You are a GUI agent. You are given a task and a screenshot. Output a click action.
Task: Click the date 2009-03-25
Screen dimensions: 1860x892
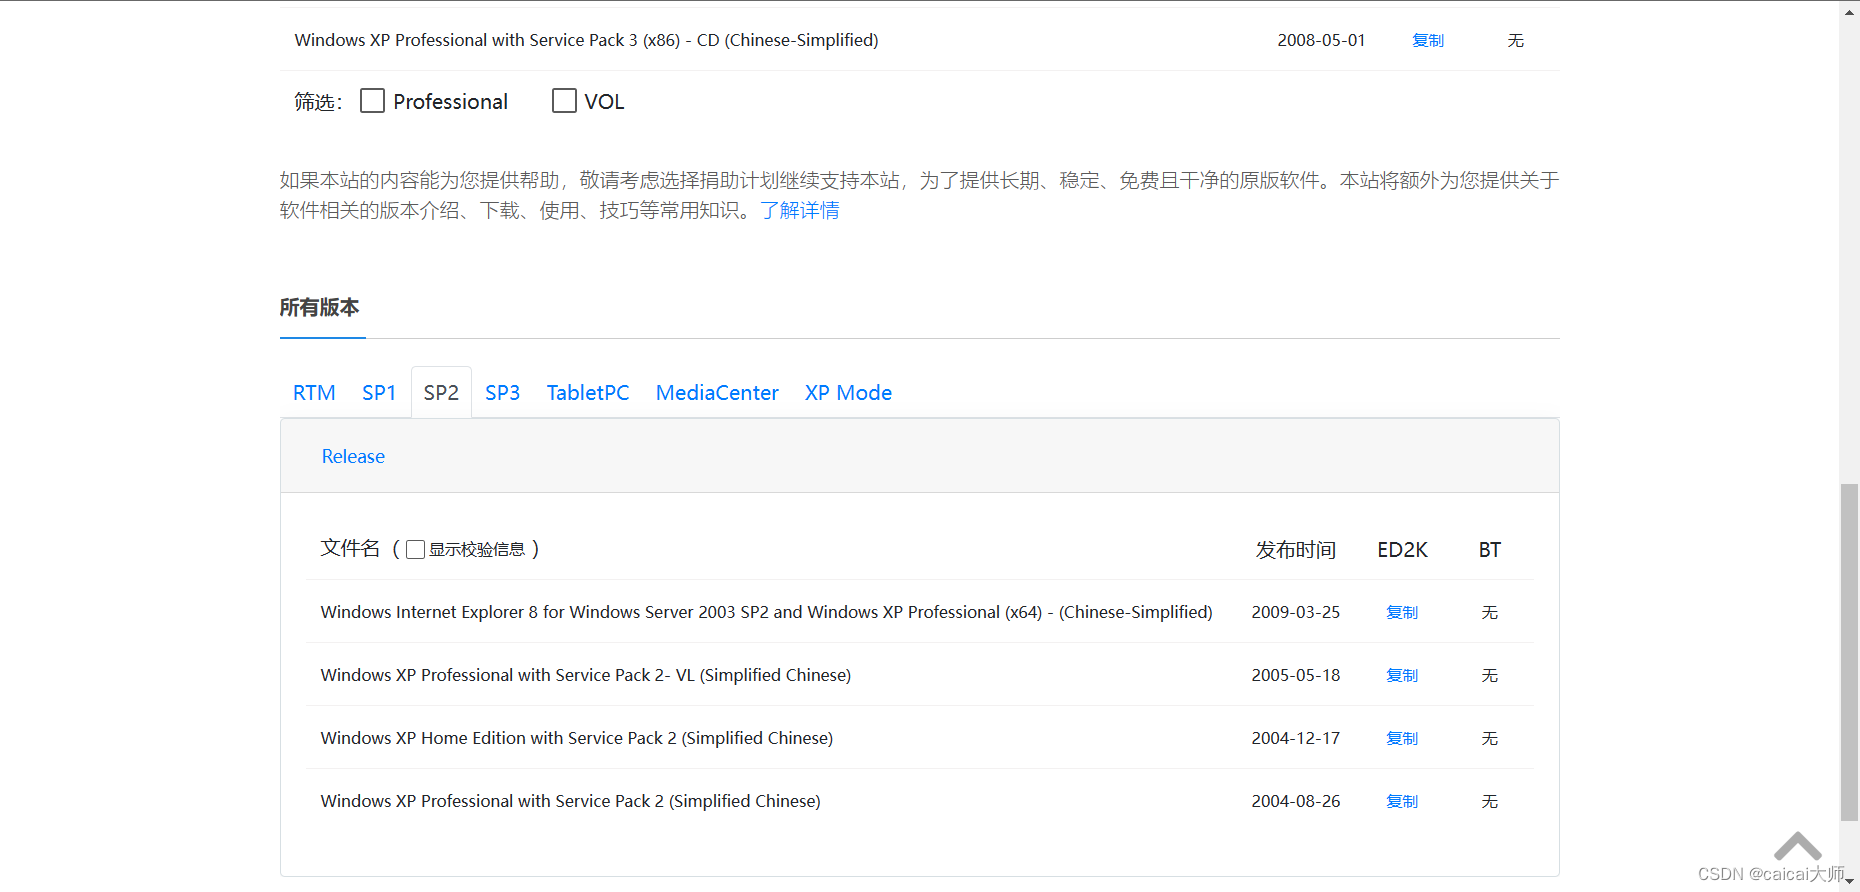(x=1295, y=612)
